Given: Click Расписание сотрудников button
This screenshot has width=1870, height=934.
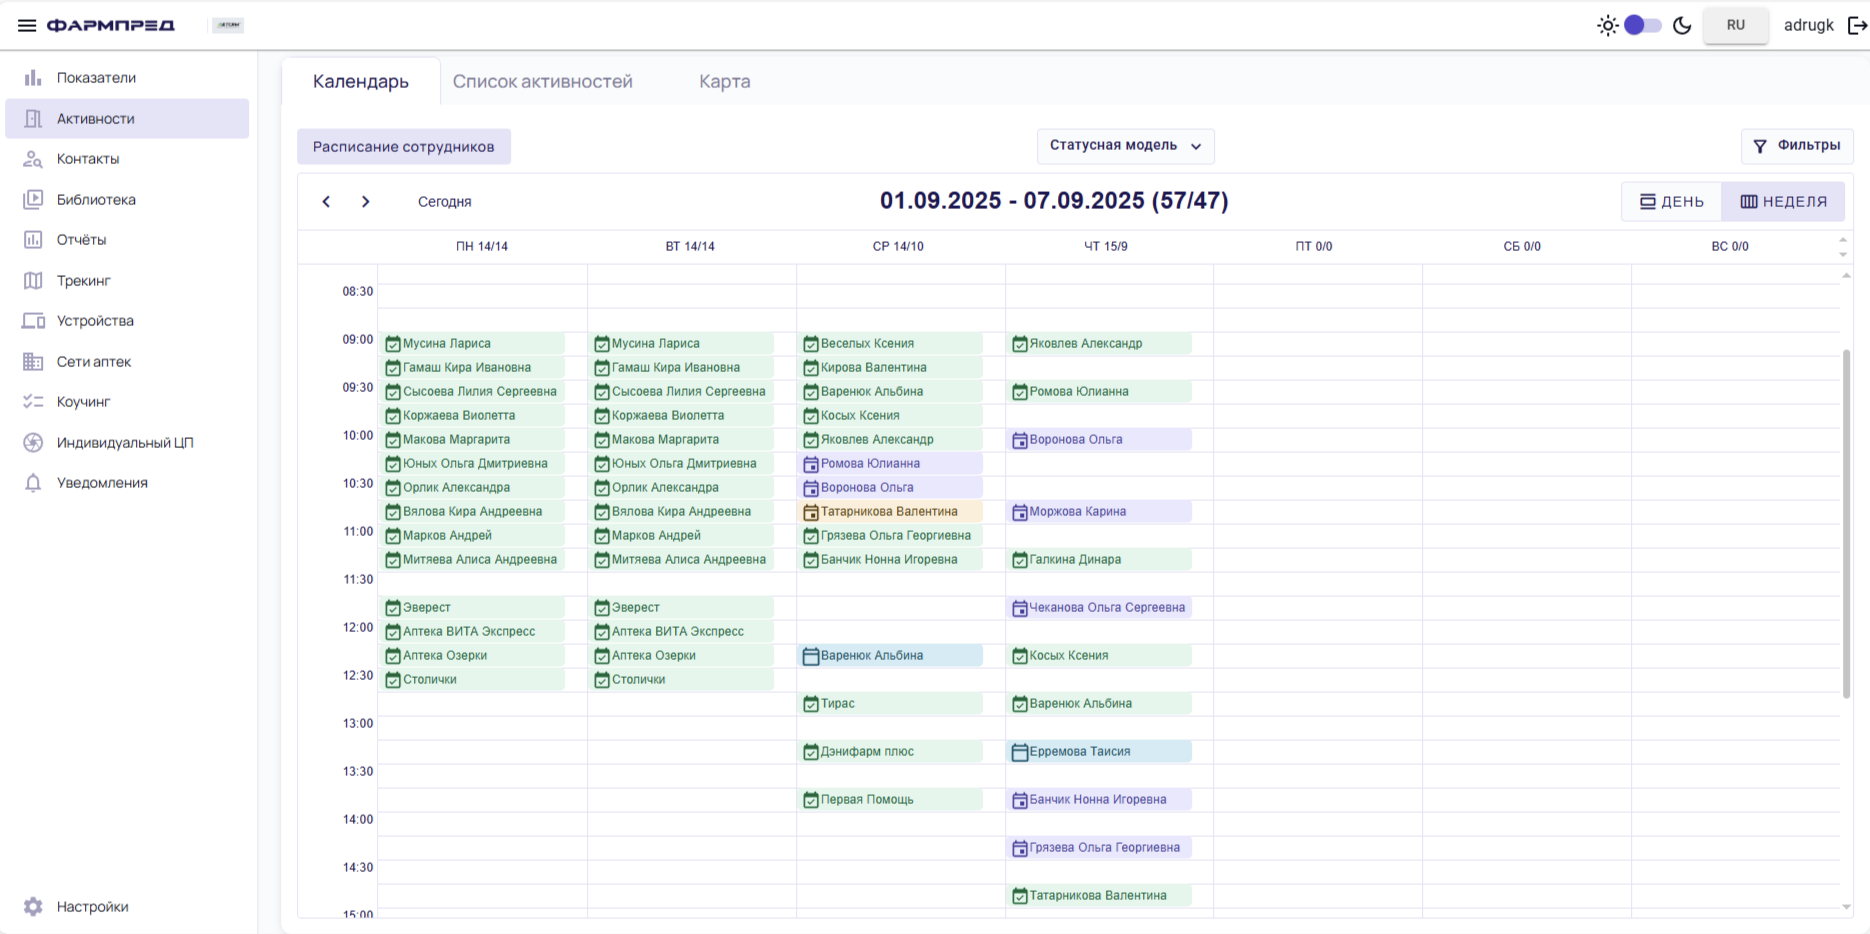Looking at the screenshot, I should pos(403,147).
